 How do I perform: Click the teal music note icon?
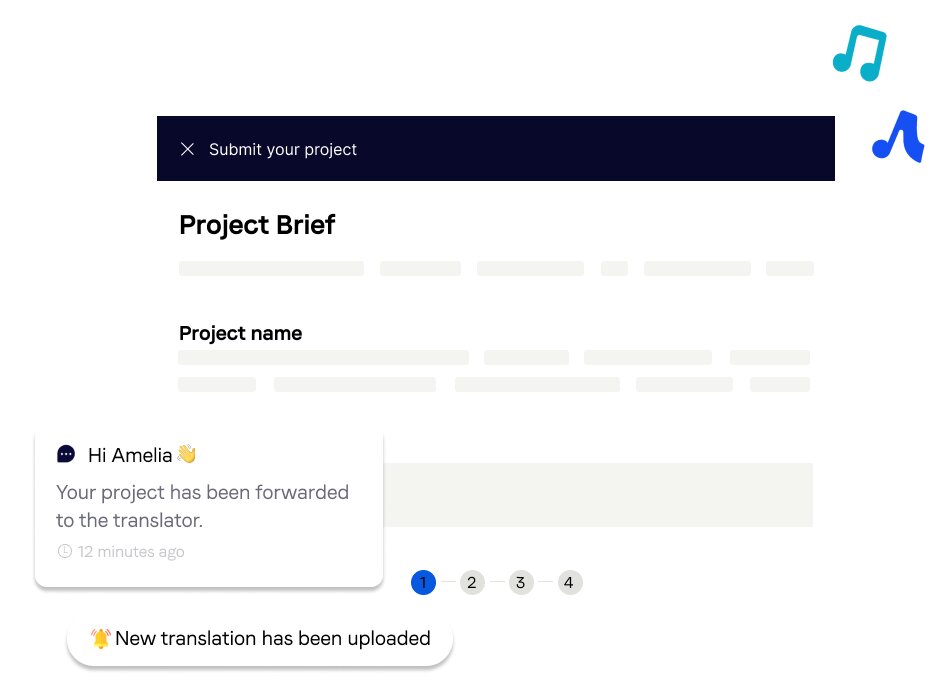(859, 53)
